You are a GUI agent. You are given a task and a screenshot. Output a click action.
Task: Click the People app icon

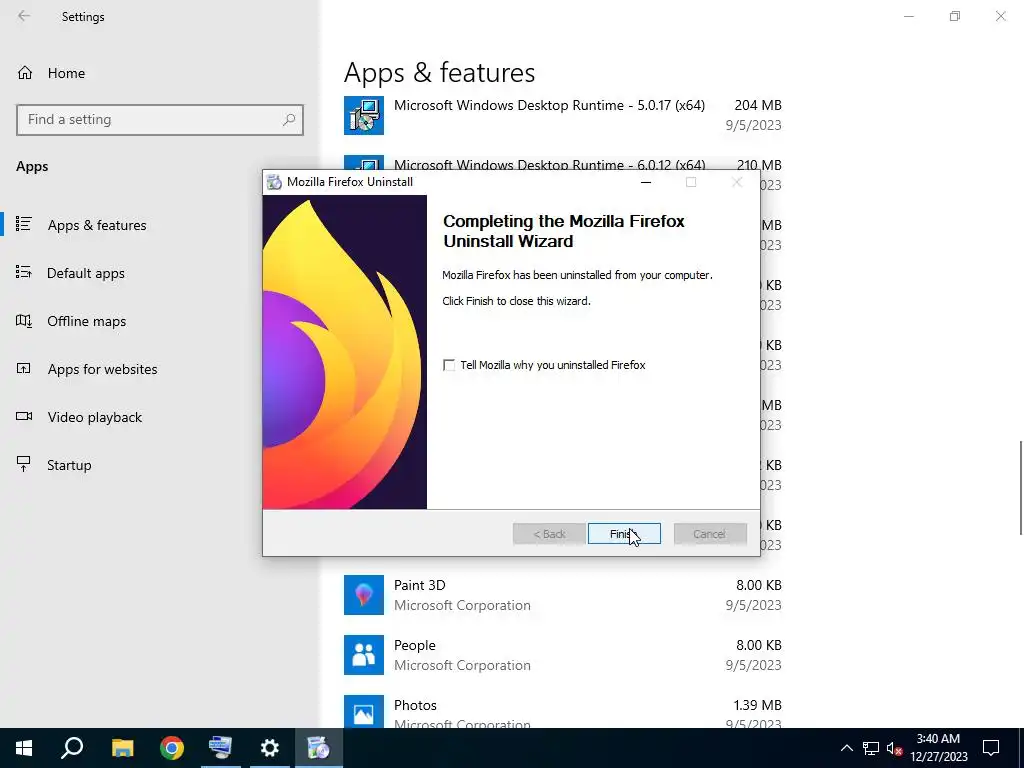[364, 655]
